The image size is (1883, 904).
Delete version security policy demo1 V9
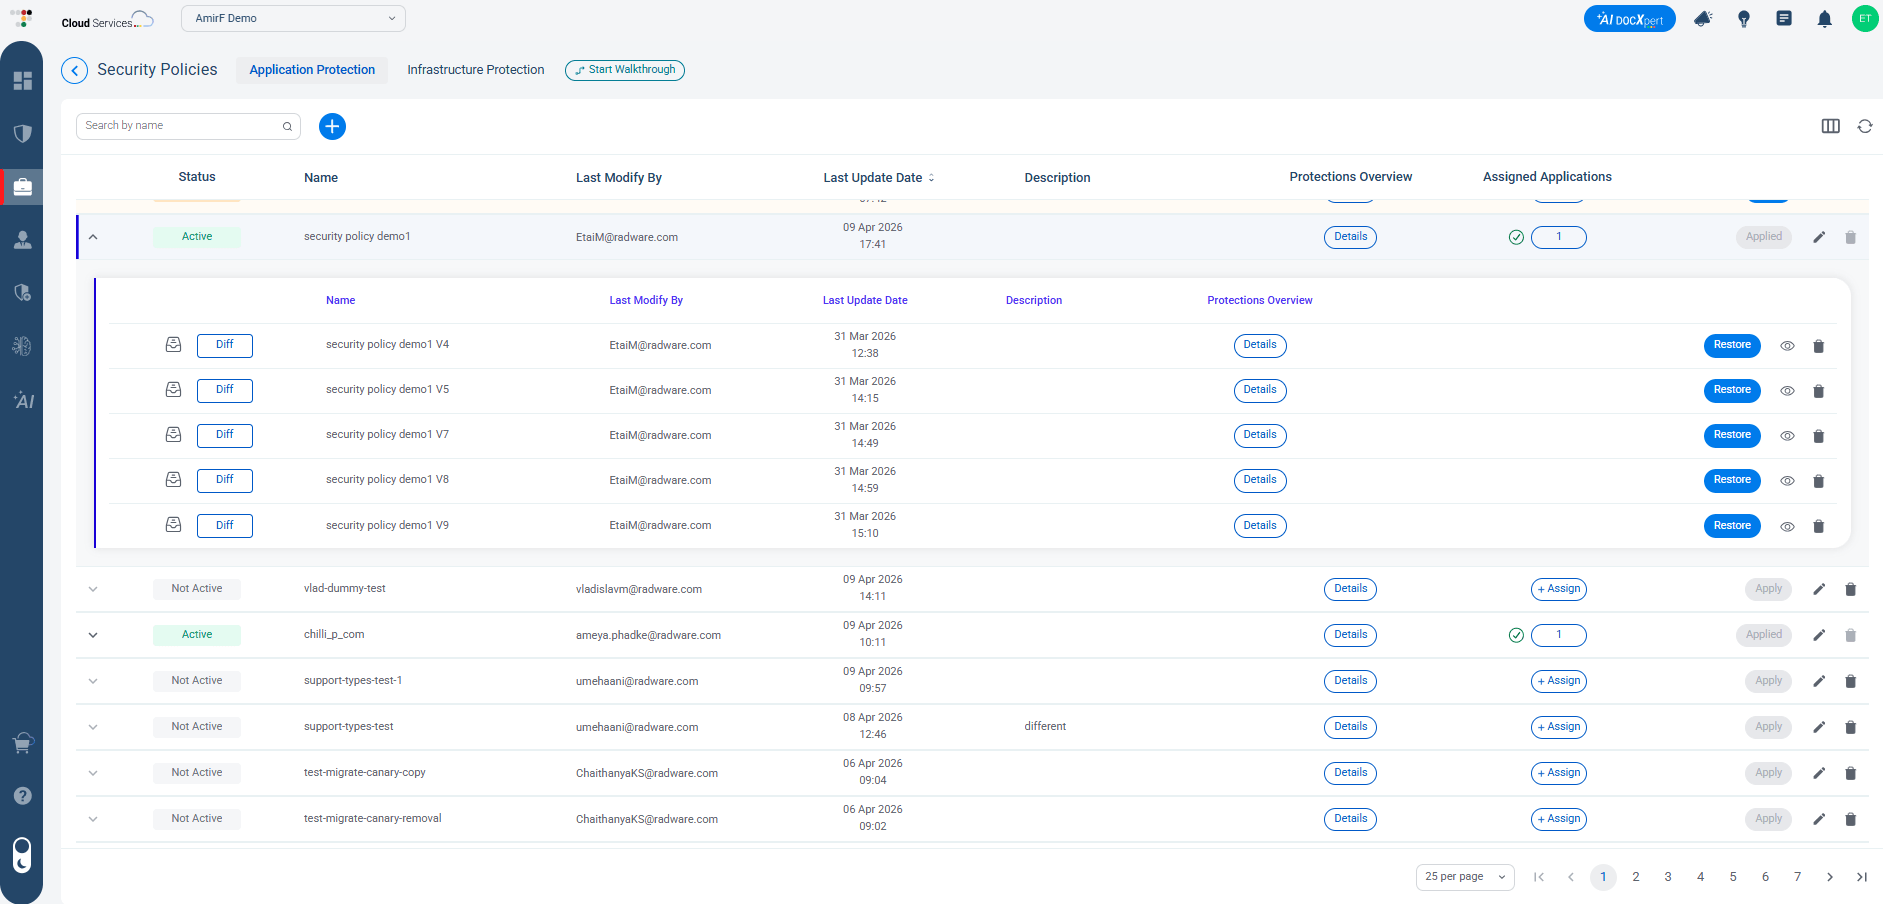point(1818,526)
